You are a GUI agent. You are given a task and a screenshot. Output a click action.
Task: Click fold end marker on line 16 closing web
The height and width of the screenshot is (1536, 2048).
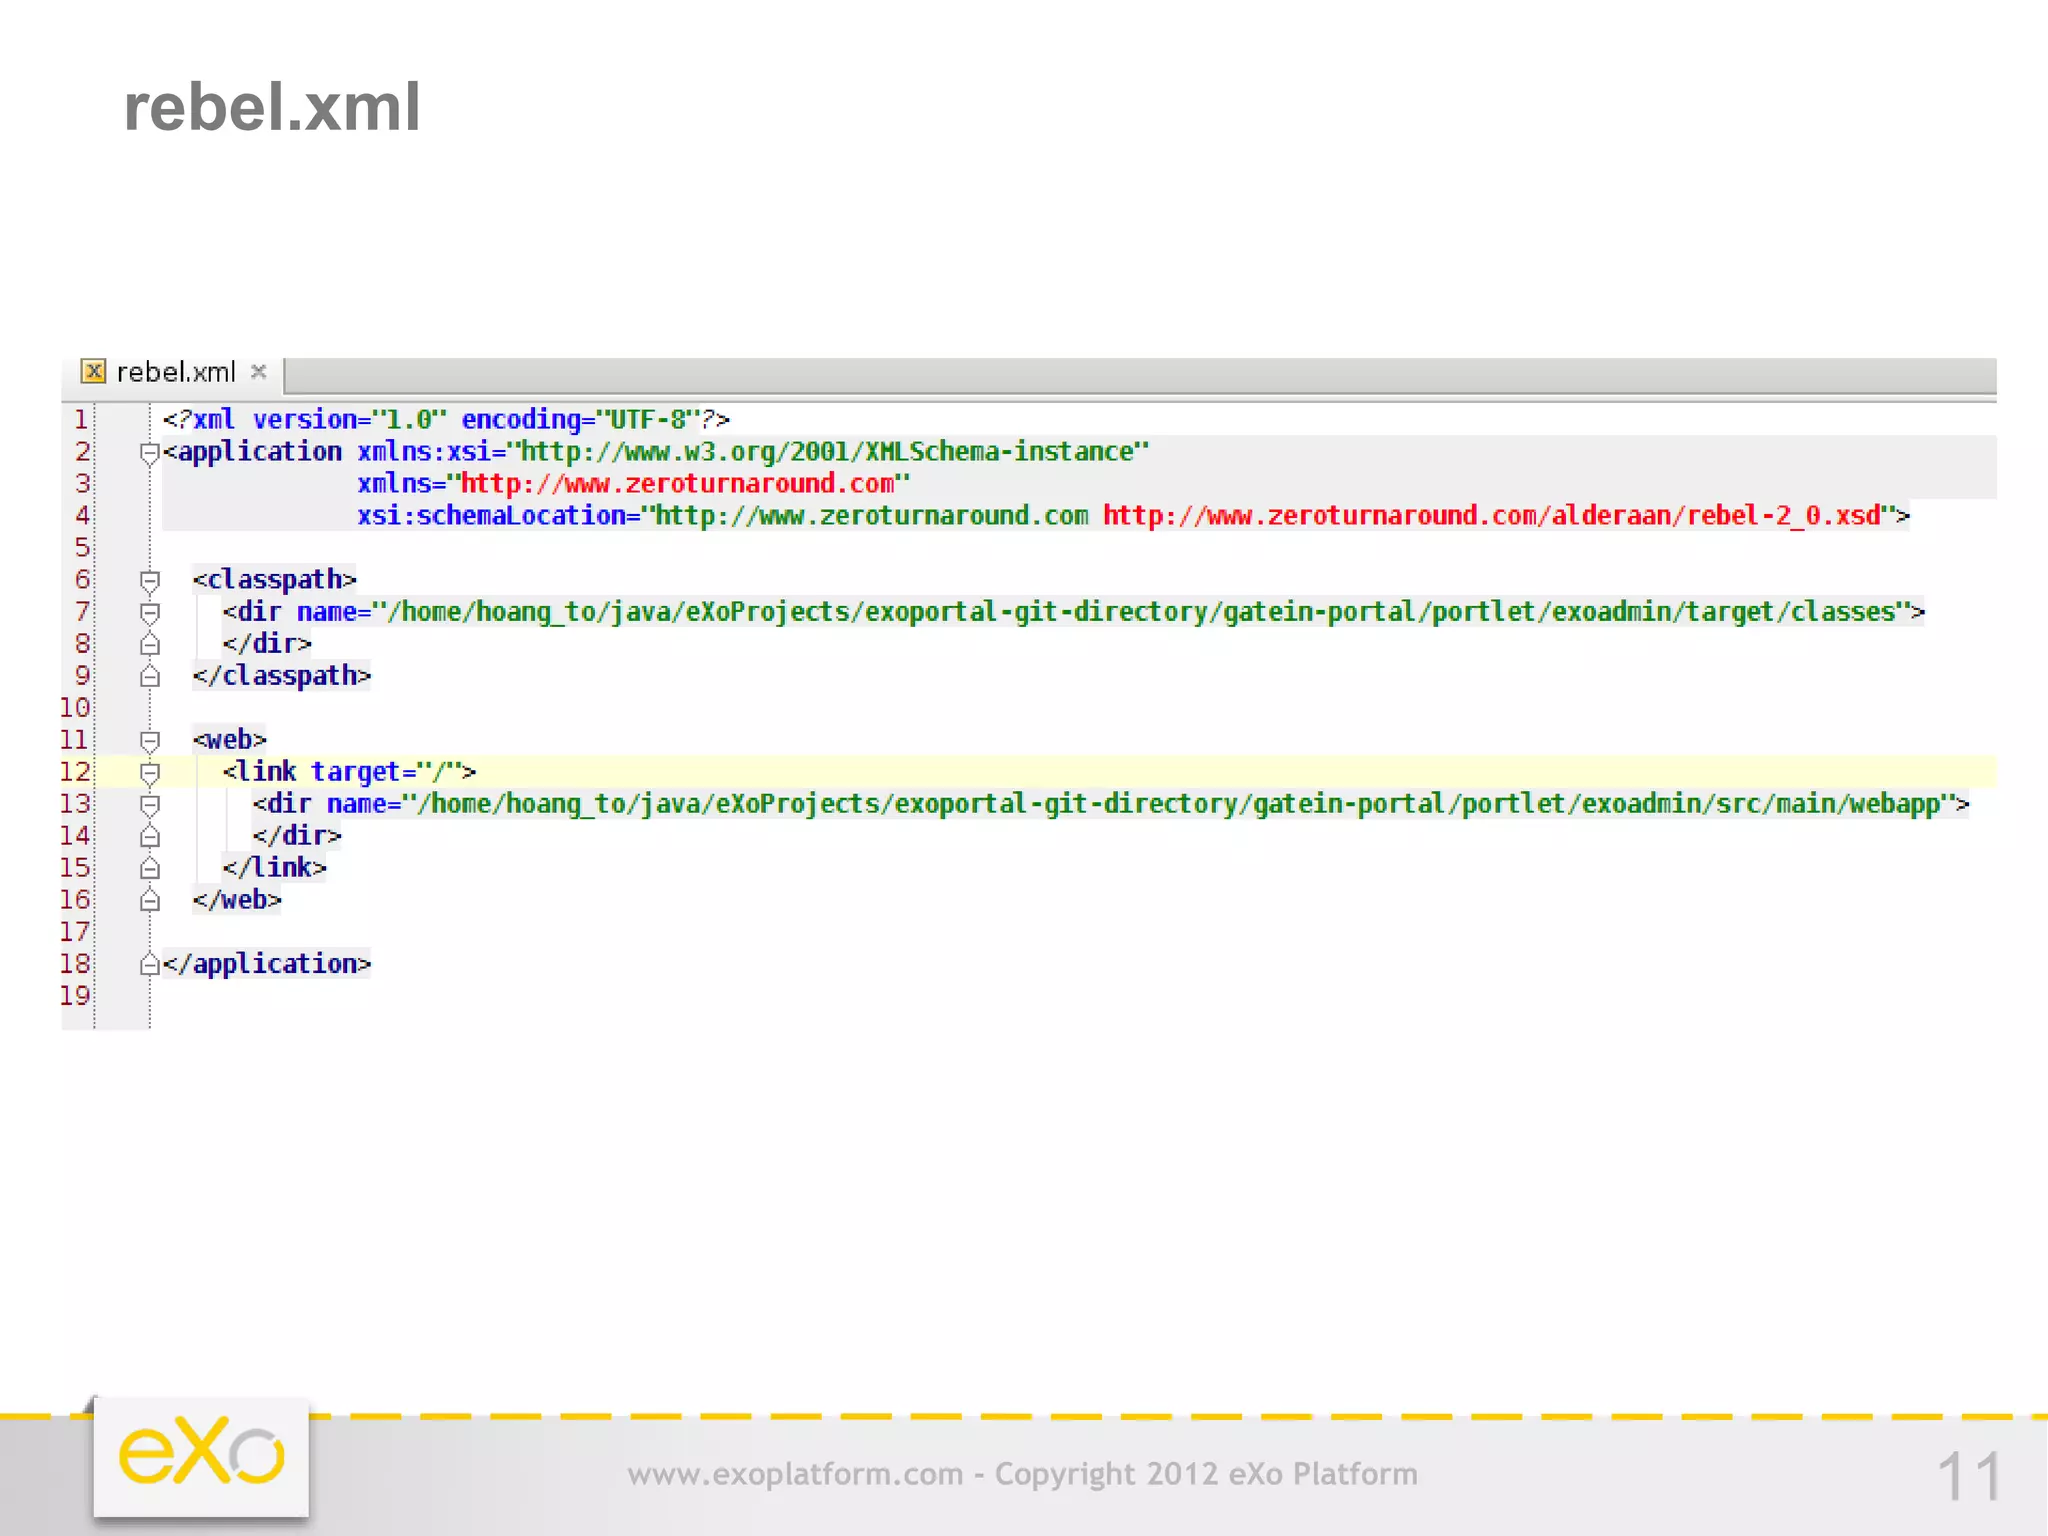150,900
